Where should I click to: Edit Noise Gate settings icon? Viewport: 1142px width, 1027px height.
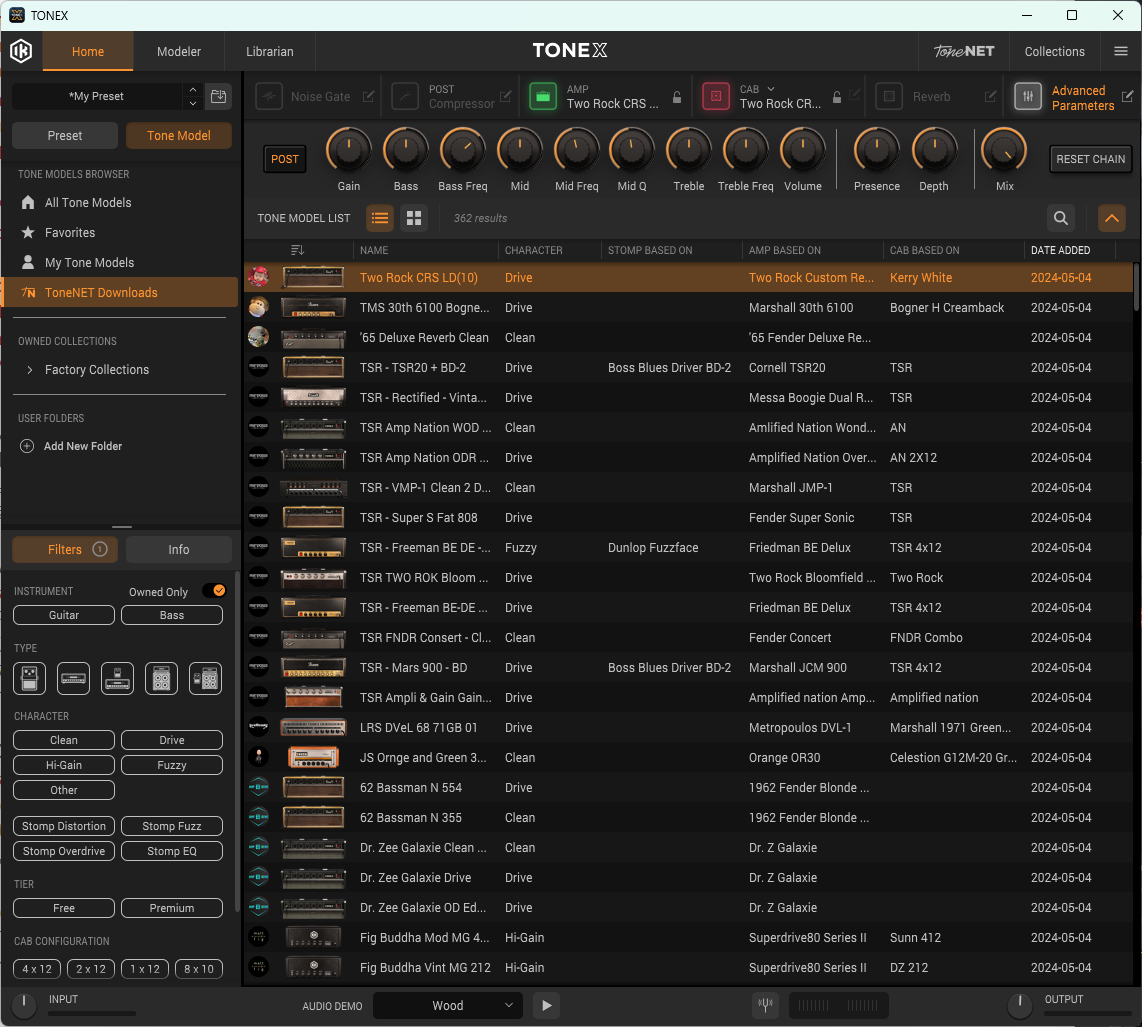369,96
